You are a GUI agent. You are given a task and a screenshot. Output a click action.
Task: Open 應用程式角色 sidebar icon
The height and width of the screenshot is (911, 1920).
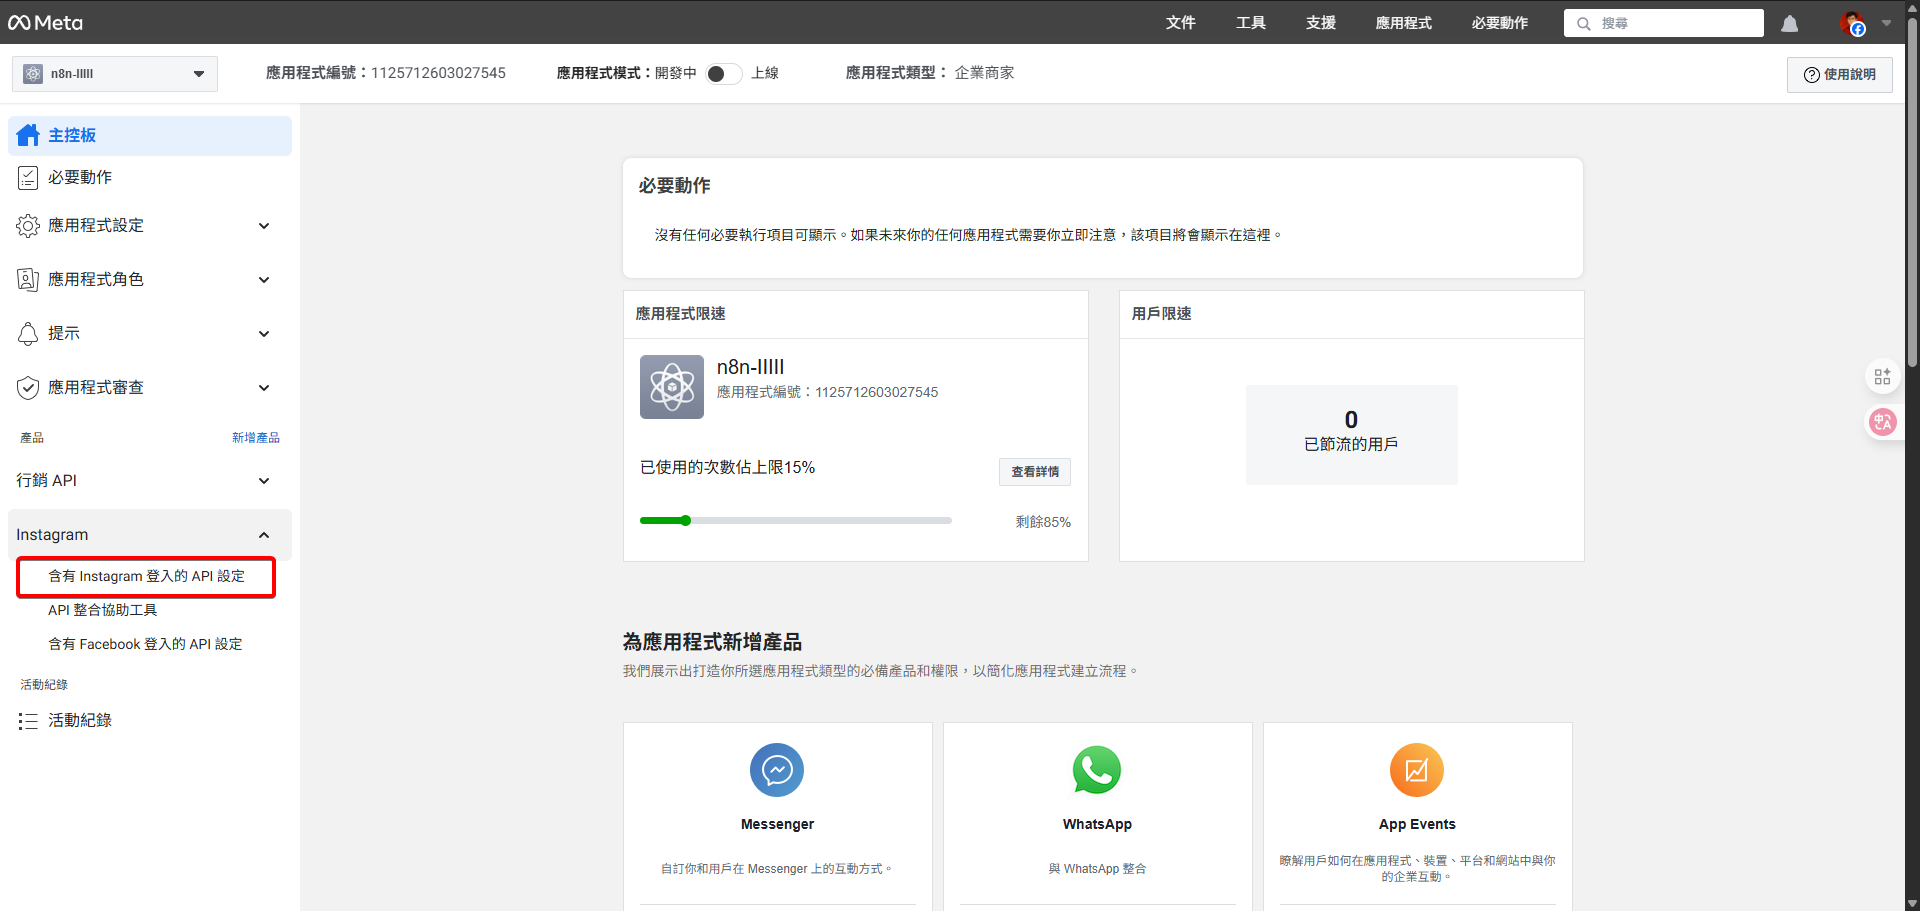click(x=28, y=279)
